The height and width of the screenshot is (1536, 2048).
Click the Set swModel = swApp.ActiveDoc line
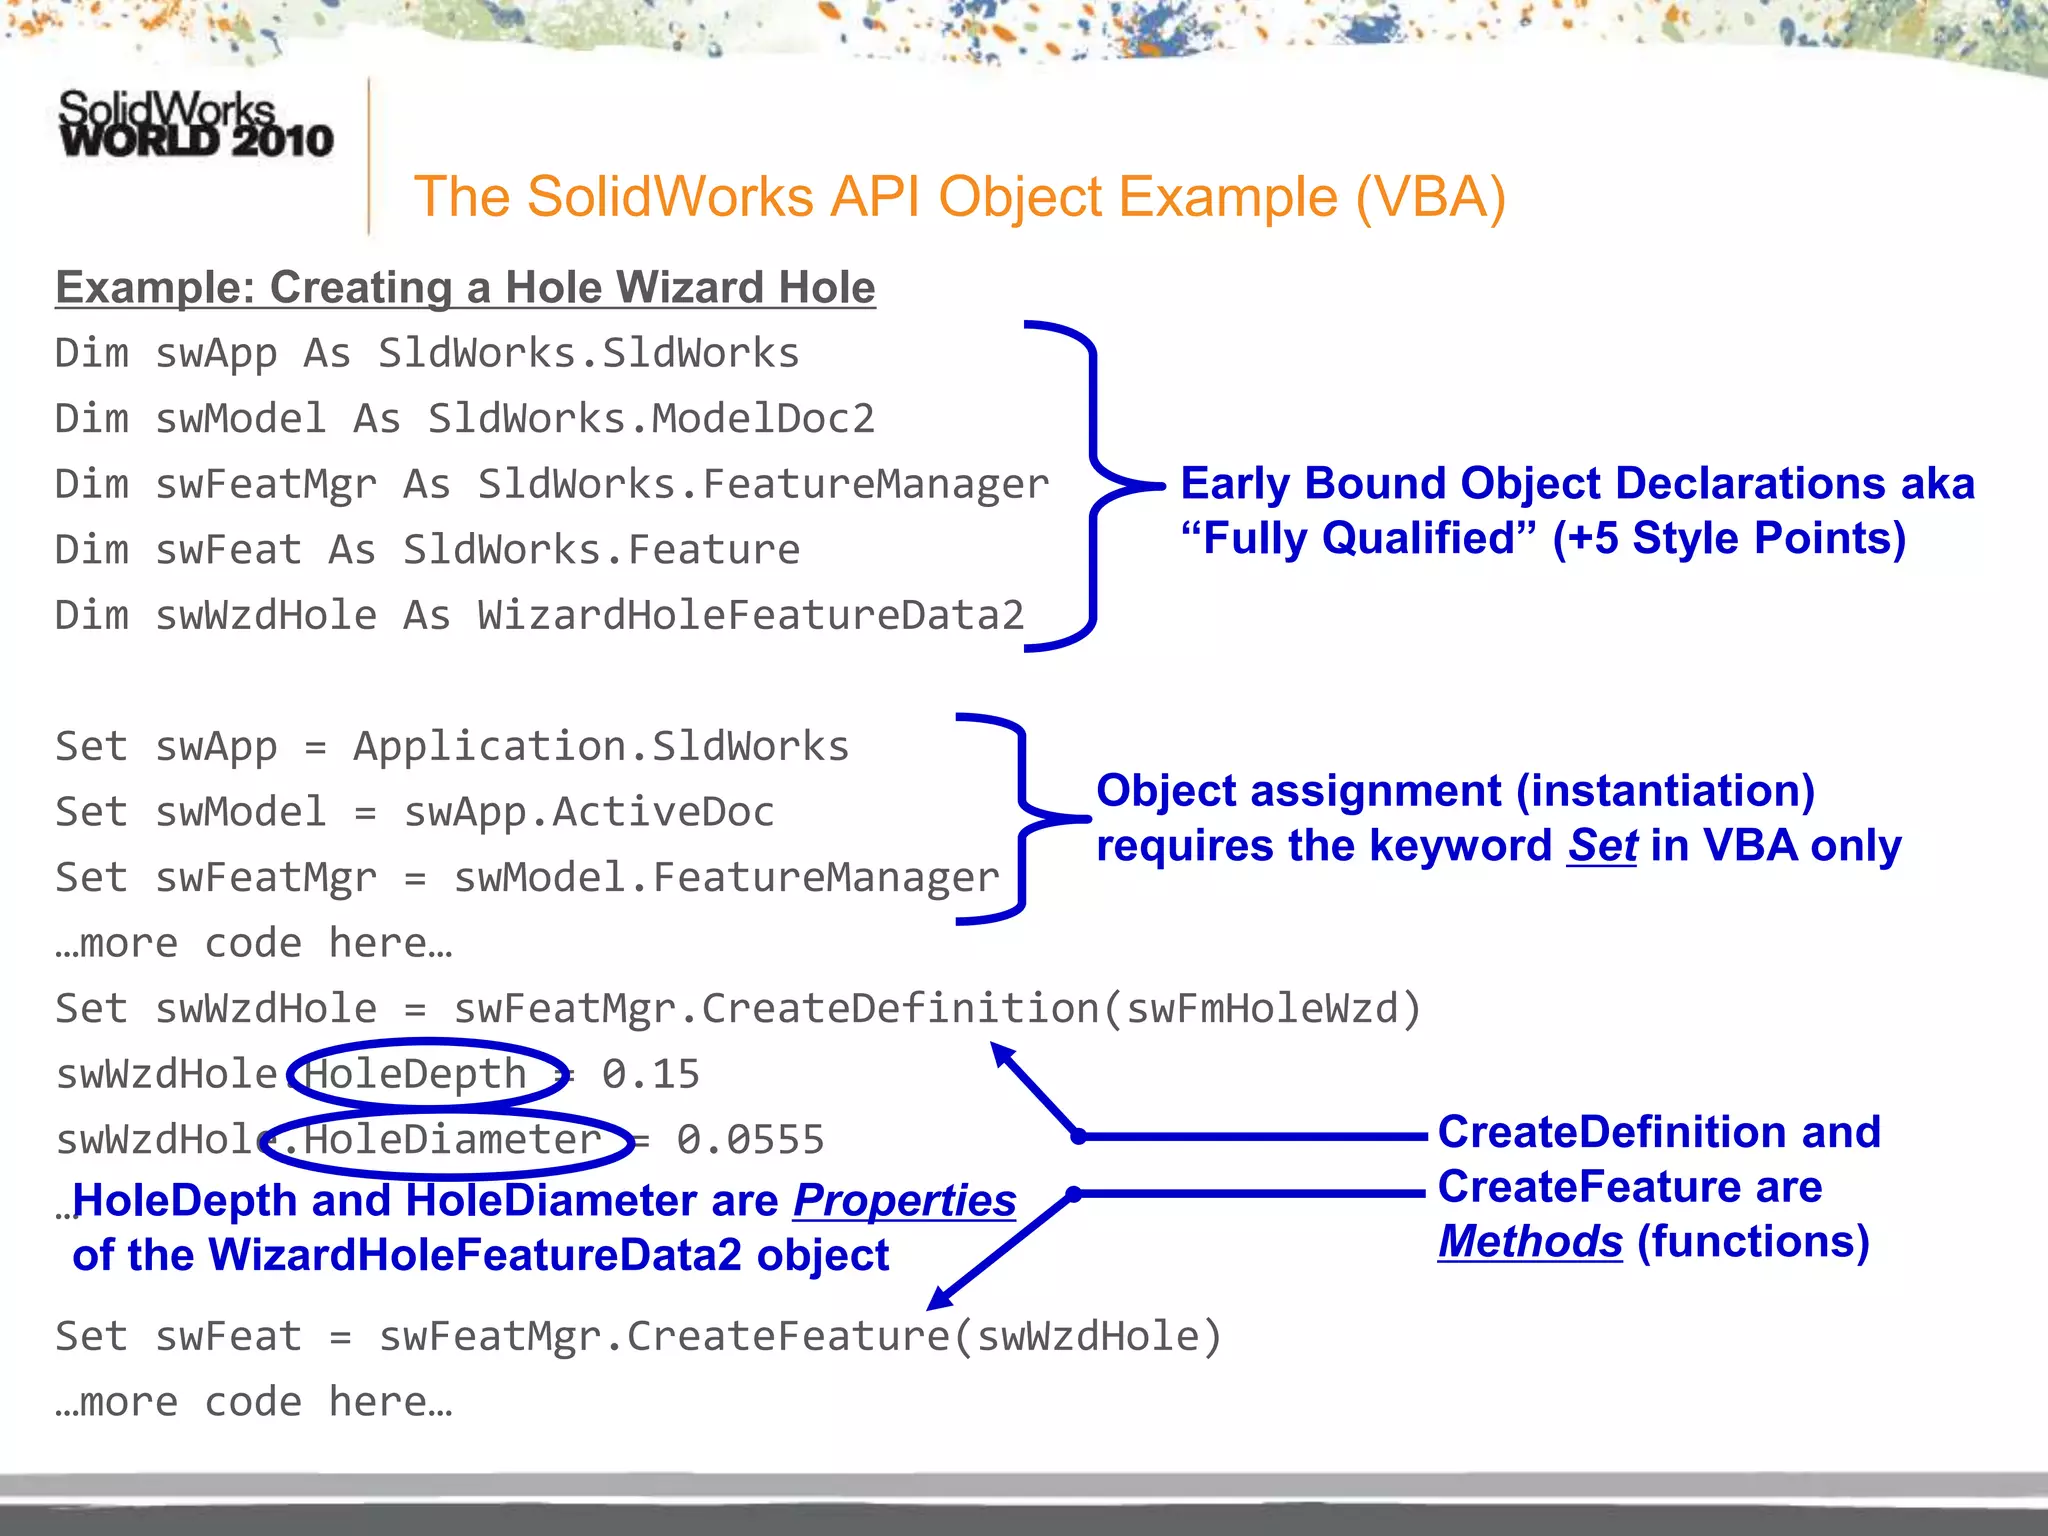coord(414,812)
